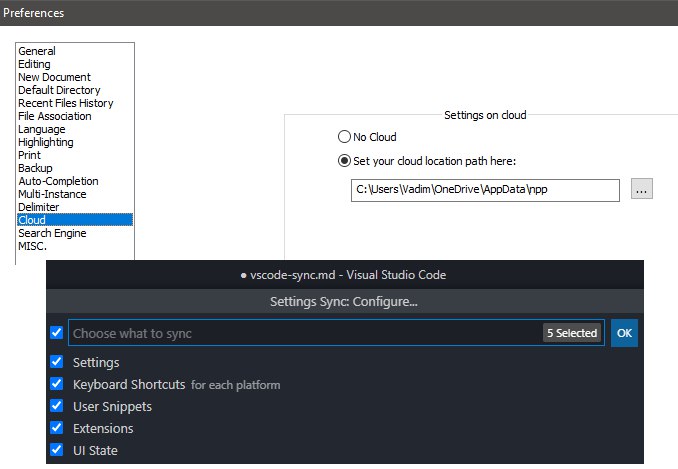Toggle the UI State checkbox
This screenshot has height=469, width=678.
pyautogui.click(x=57, y=450)
